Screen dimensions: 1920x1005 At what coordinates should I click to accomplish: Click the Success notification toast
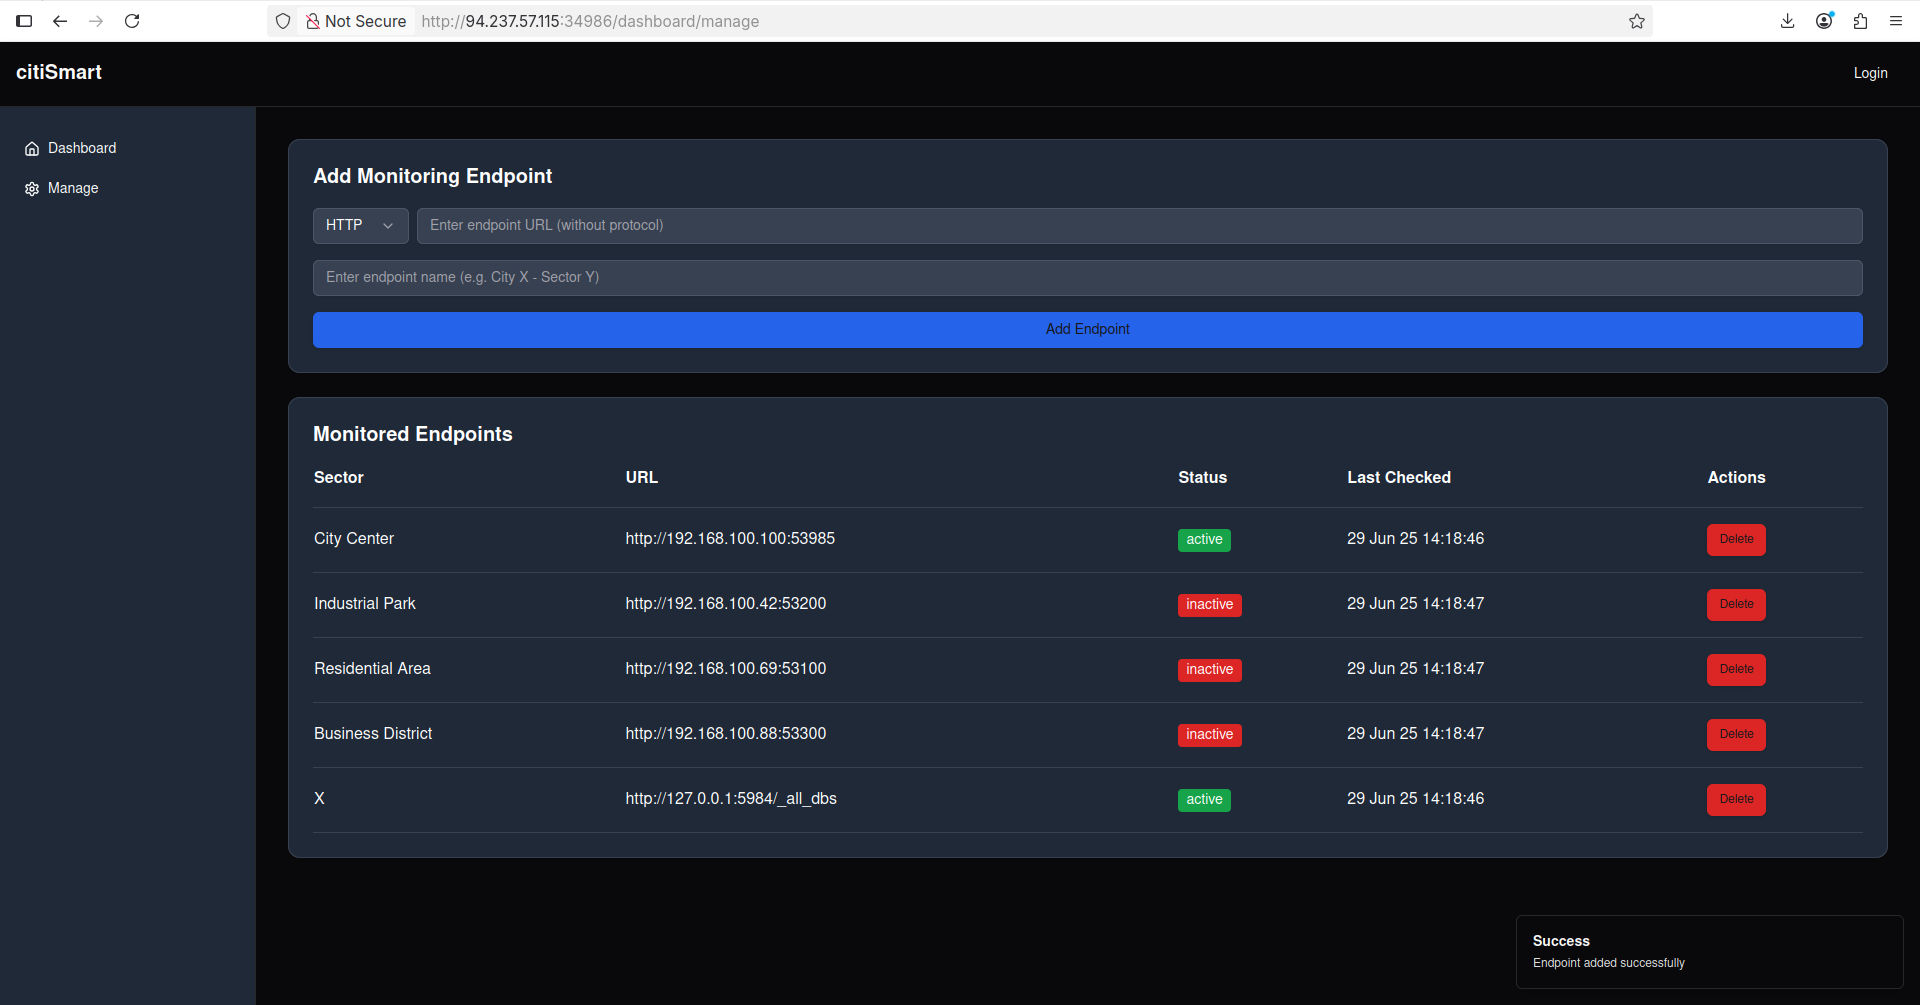click(1709, 952)
